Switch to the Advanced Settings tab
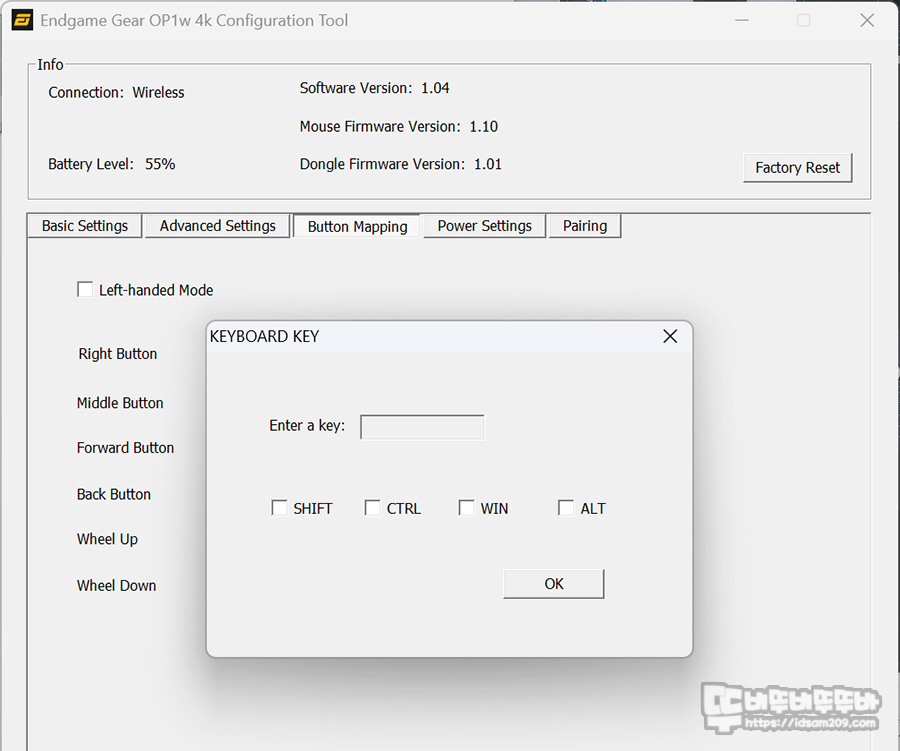Screen dimensions: 900x751 tap(218, 226)
